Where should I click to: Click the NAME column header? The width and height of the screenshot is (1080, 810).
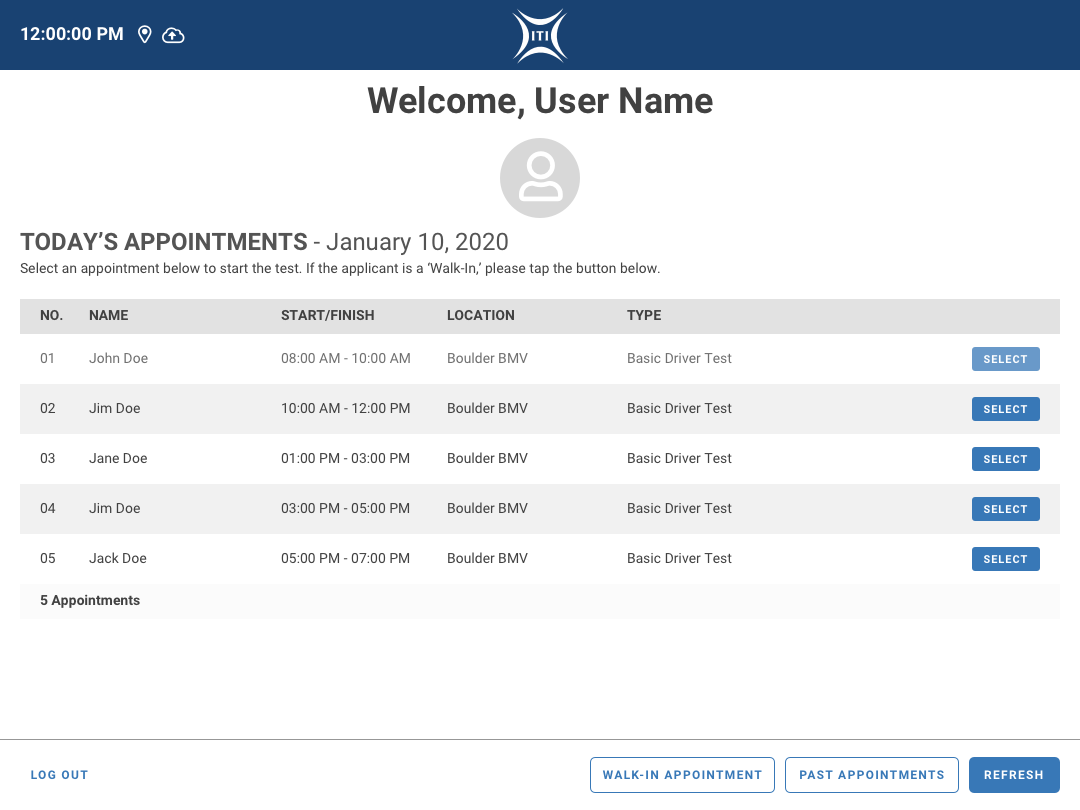[x=108, y=315]
